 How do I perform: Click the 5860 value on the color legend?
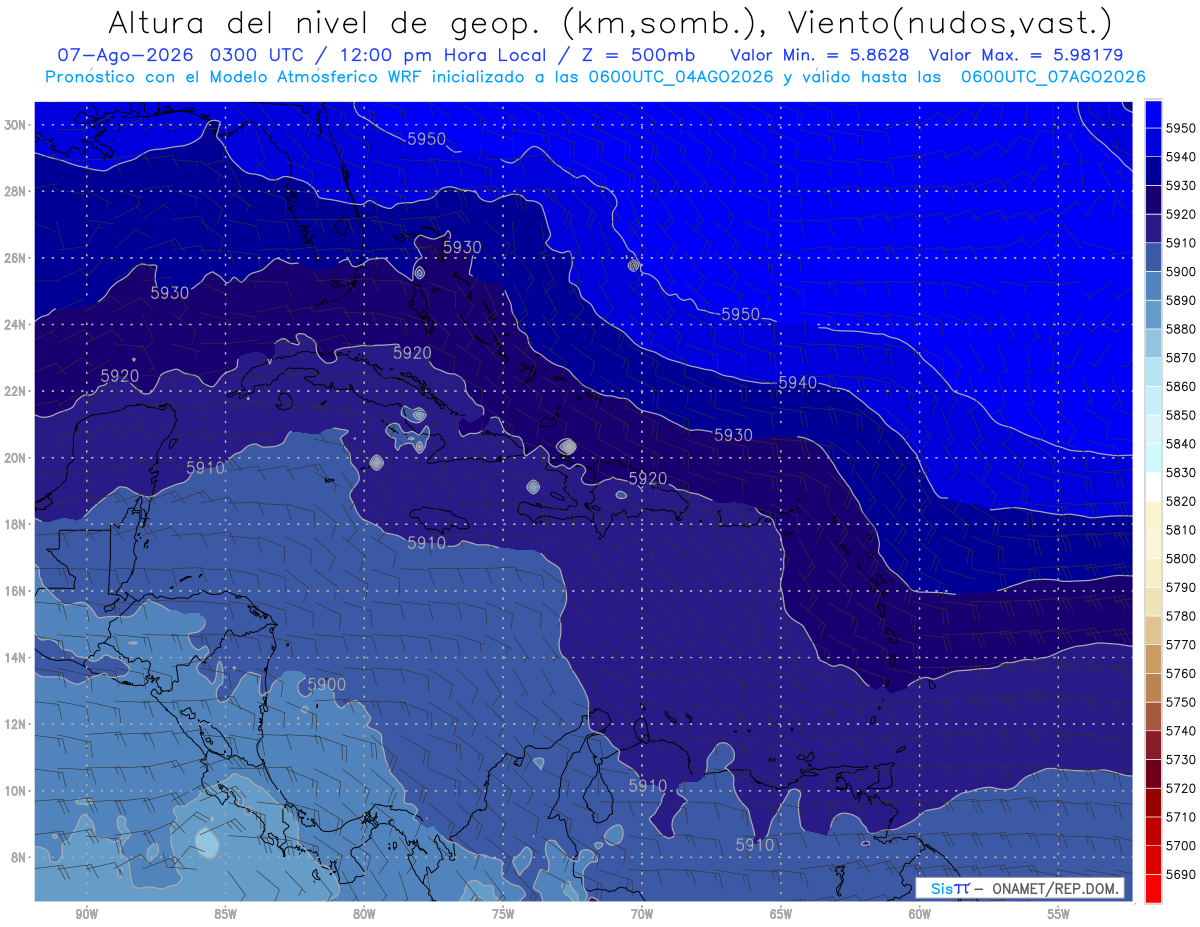tap(1180, 386)
